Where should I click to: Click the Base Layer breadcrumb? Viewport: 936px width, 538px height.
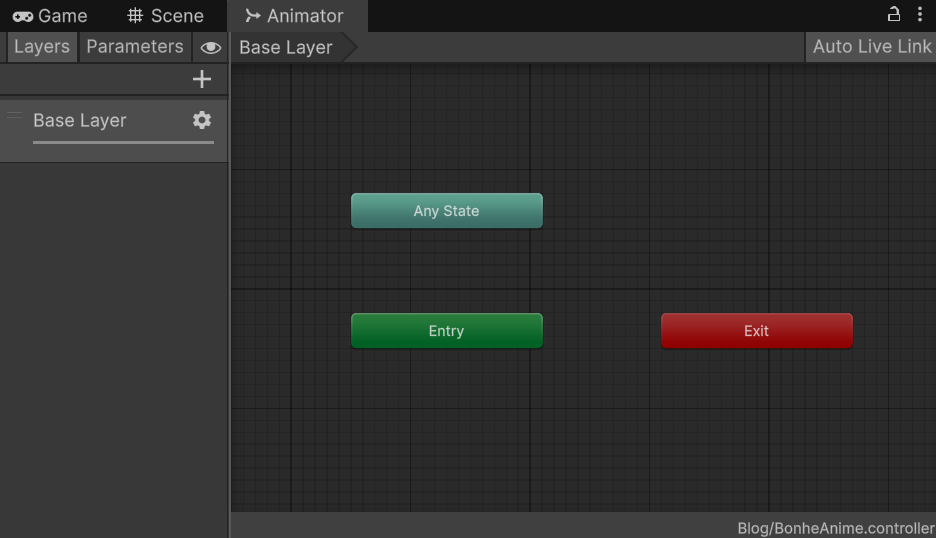point(286,48)
